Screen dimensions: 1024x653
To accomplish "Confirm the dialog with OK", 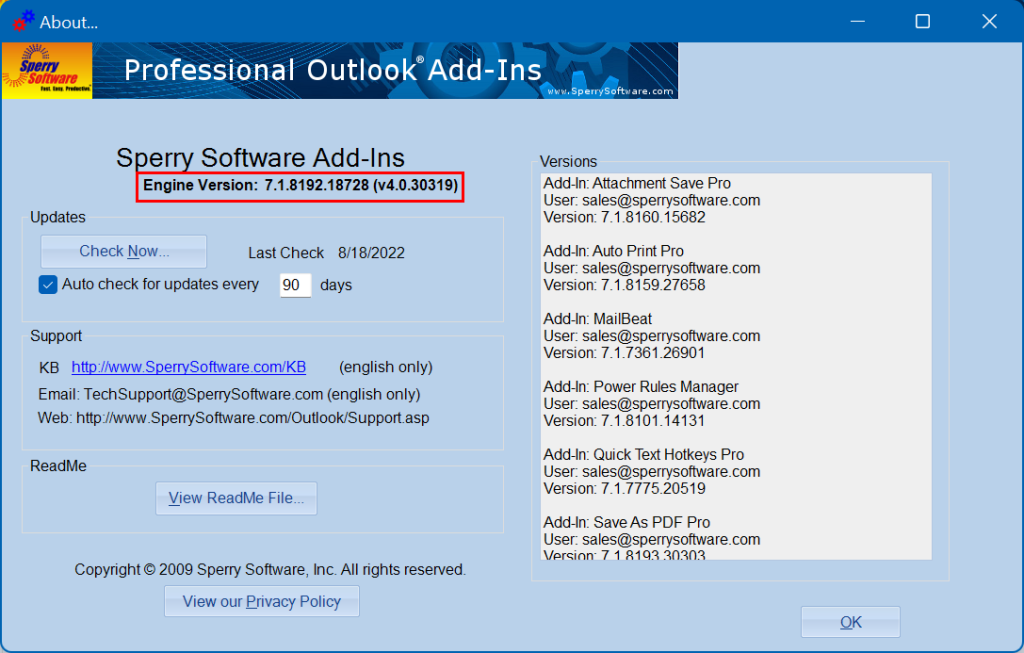I will (849, 621).
